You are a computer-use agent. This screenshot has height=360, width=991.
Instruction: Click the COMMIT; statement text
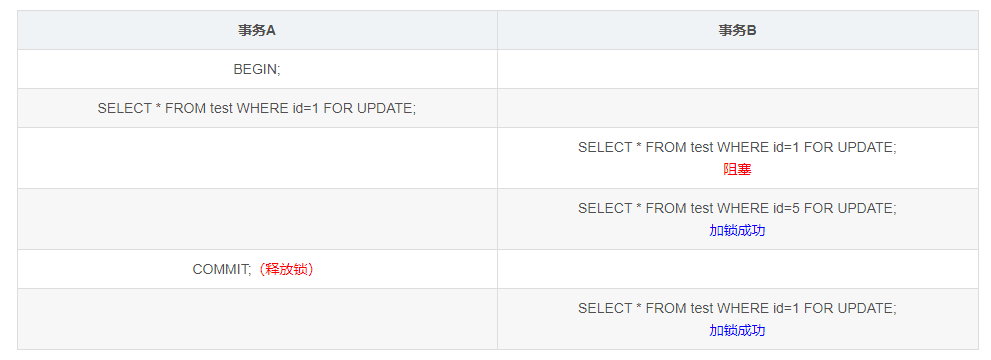coord(222,269)
